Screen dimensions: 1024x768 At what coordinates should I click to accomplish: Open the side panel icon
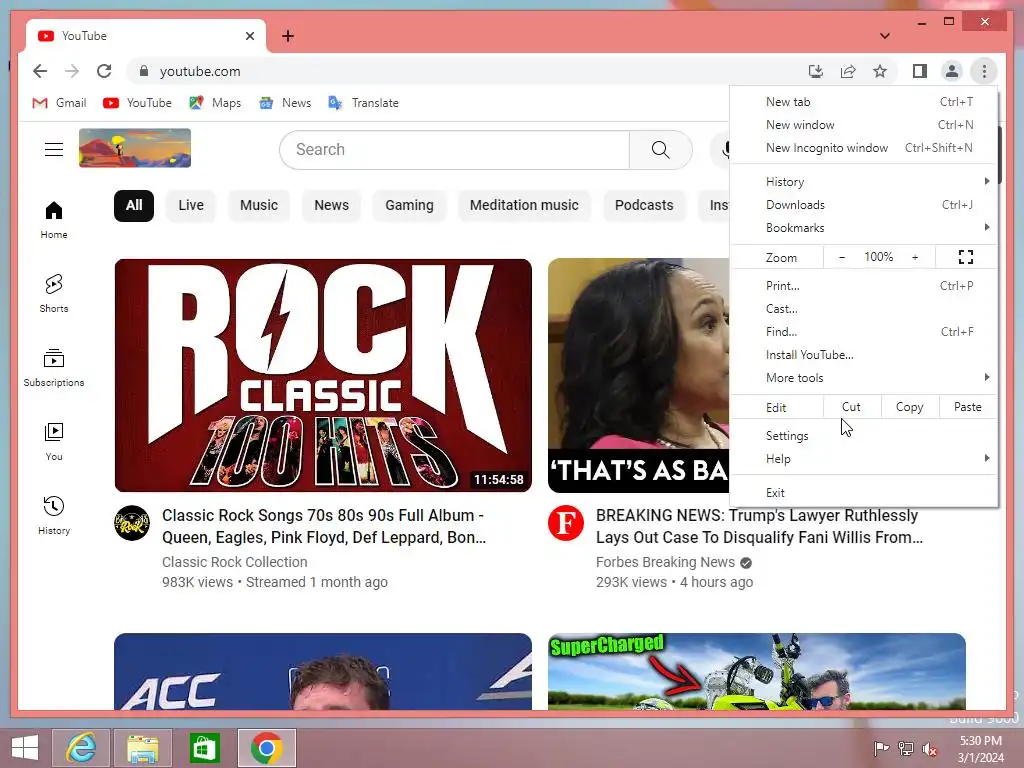920,71
